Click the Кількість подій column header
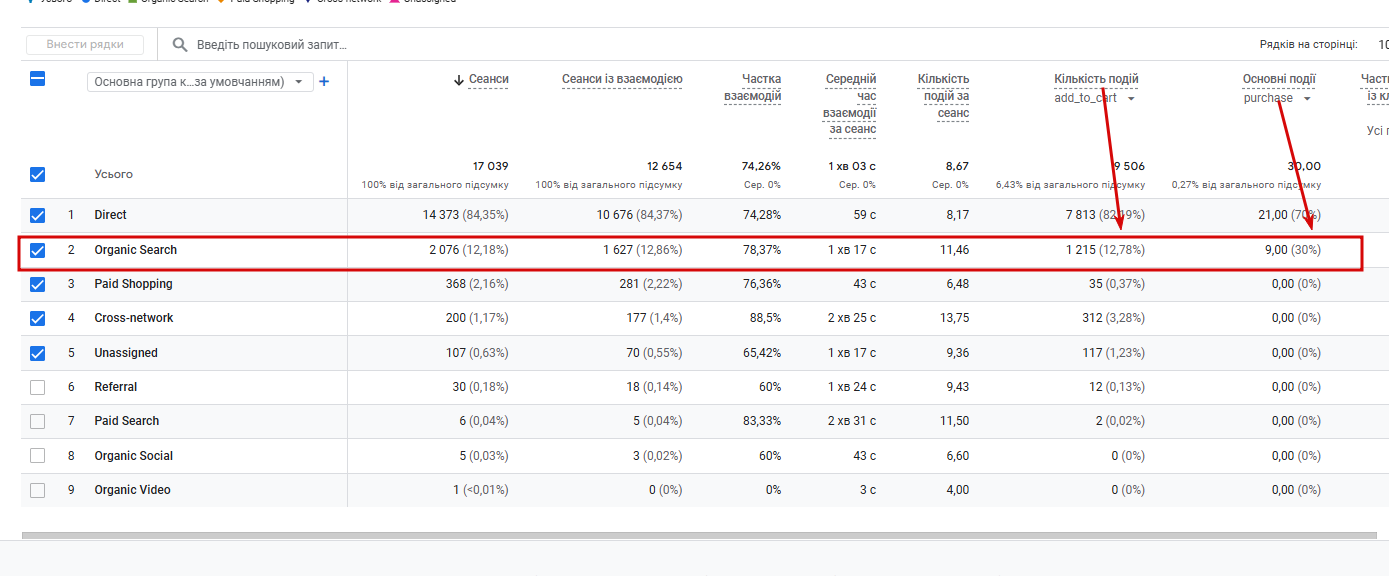 [x=1096, y=80]
